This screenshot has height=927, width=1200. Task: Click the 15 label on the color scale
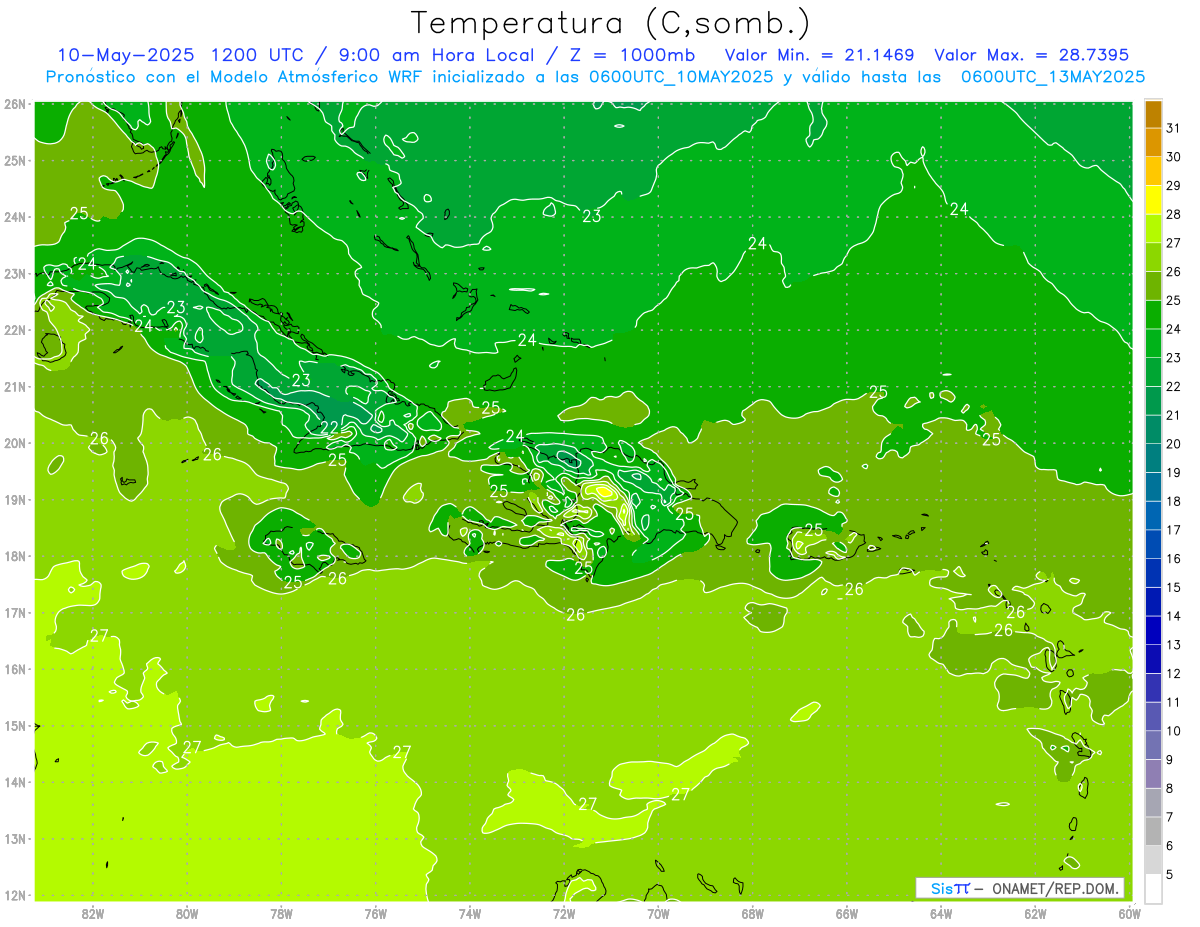coord(1173,587)
